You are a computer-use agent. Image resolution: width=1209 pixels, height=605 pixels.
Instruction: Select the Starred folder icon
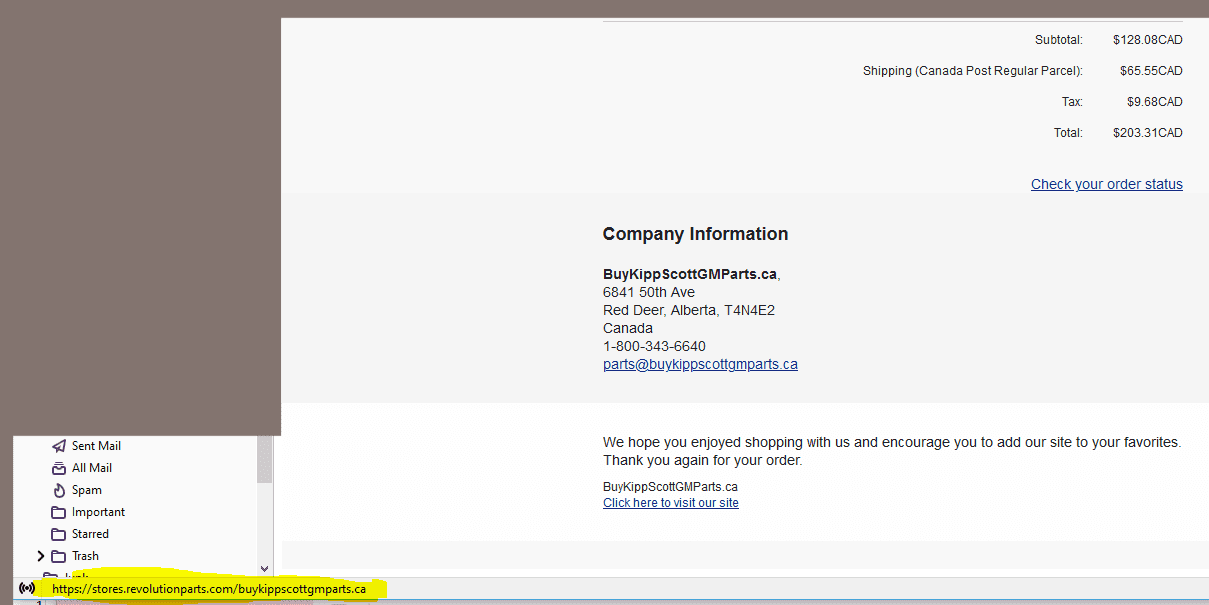click(x=59, y=534)
